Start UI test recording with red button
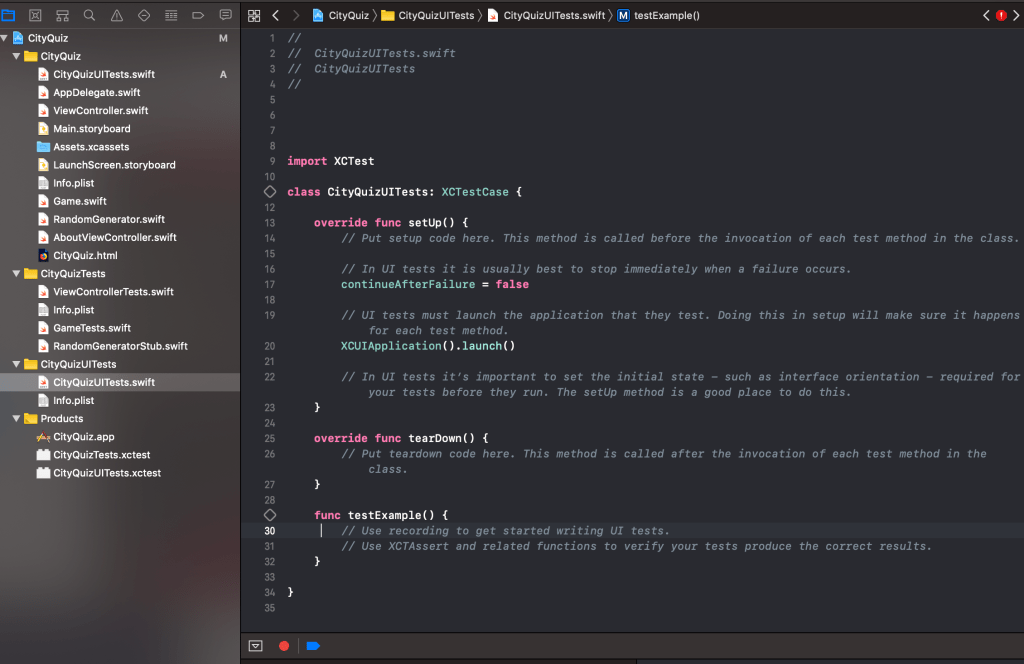 tap(284, 646)
